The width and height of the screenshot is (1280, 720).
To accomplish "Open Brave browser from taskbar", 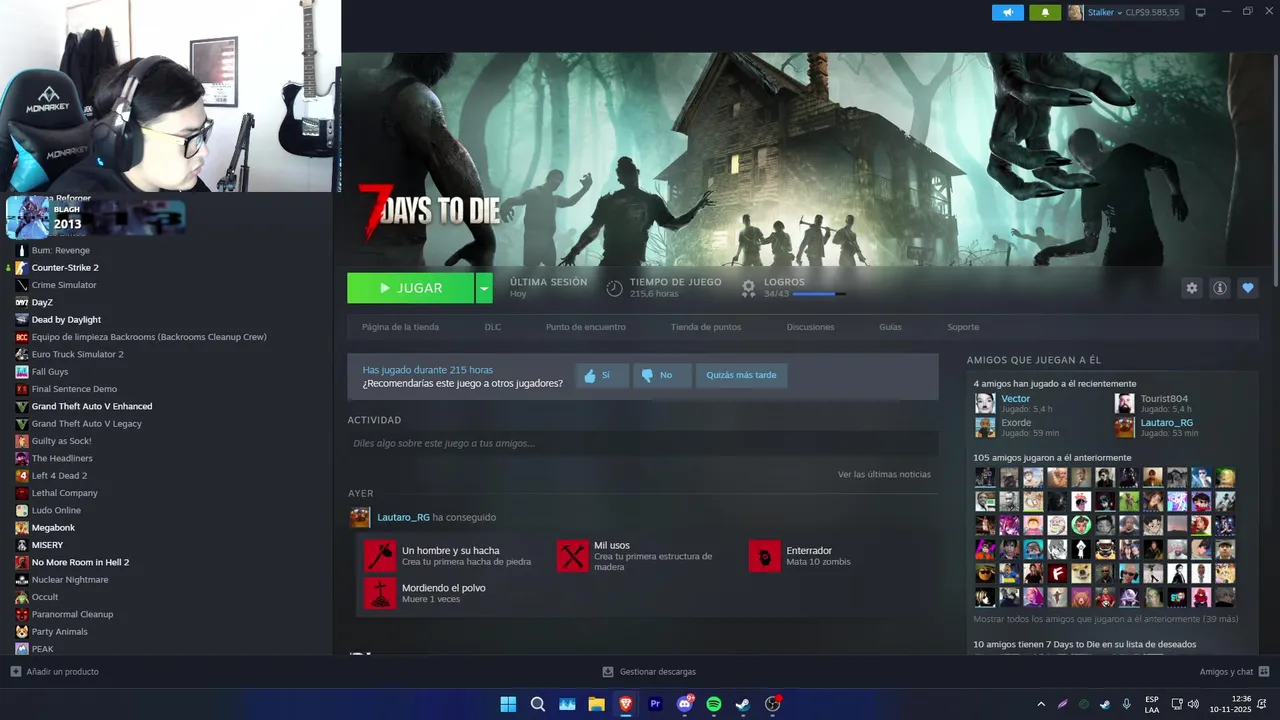I will coord(626,704).
